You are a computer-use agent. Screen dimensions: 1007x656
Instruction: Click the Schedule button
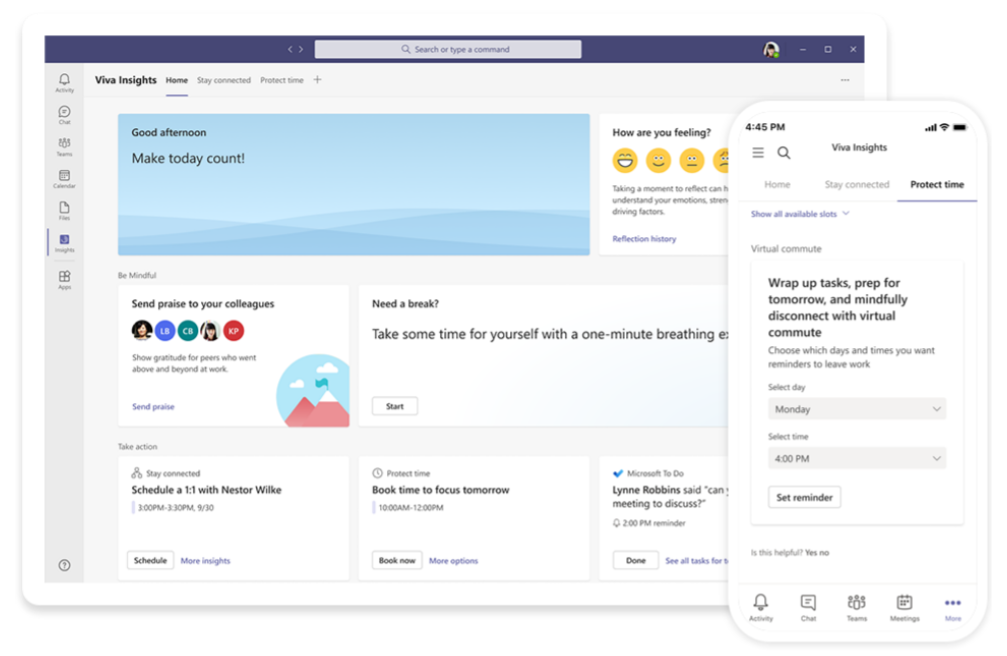[150, 560]
